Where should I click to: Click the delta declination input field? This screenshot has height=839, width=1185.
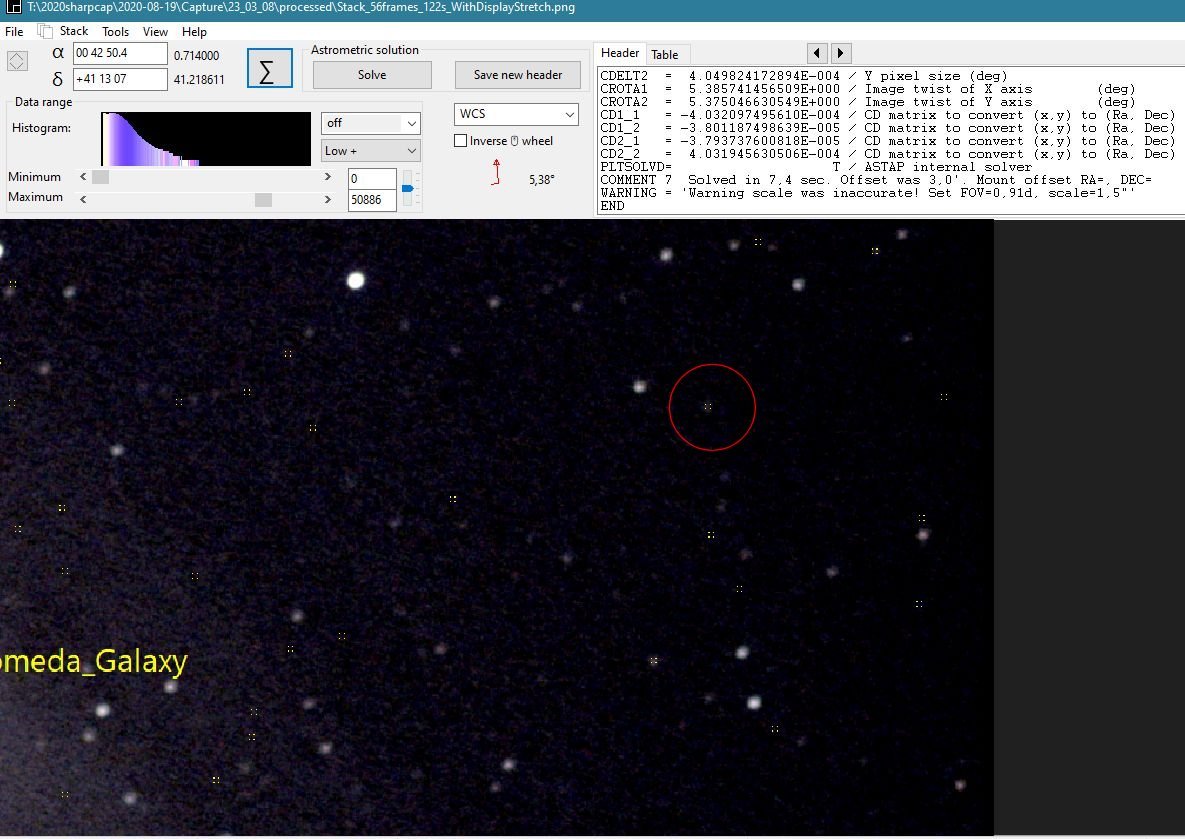point(120,79)
